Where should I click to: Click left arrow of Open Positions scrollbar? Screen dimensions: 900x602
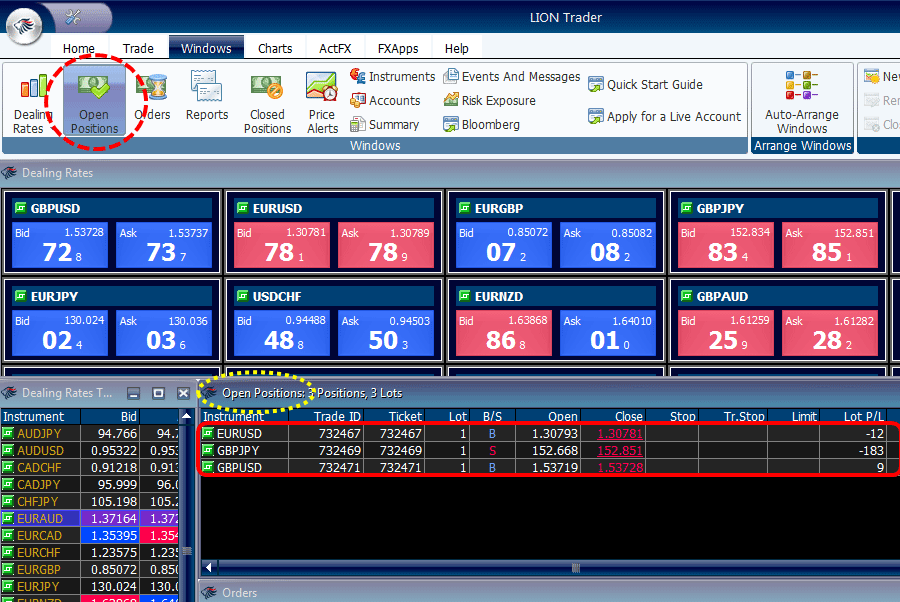tap(209, 568)
